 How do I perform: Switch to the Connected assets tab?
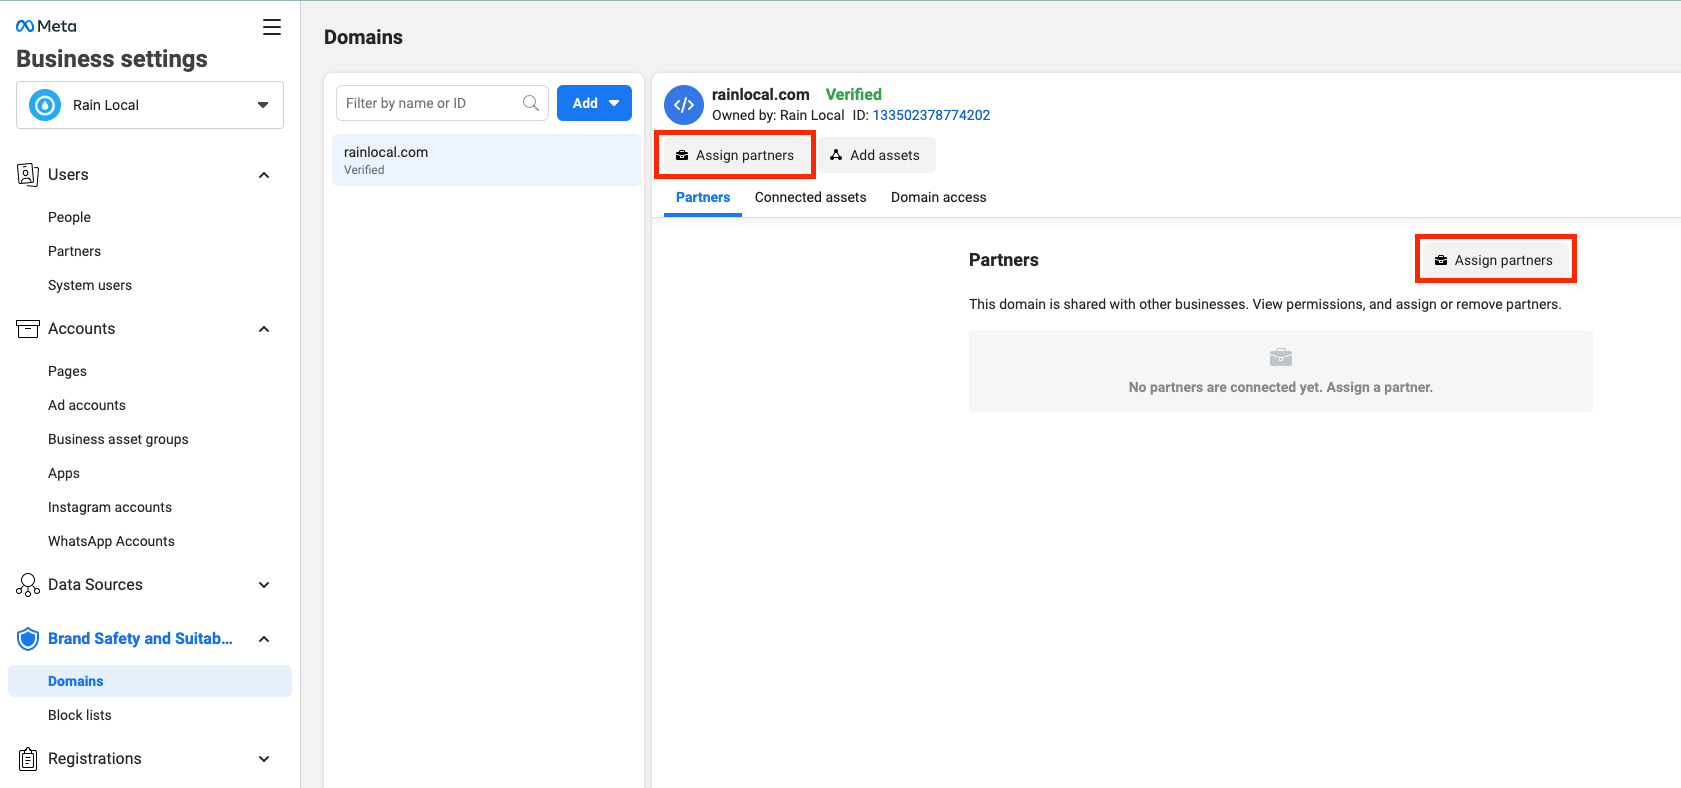(810, 197)
